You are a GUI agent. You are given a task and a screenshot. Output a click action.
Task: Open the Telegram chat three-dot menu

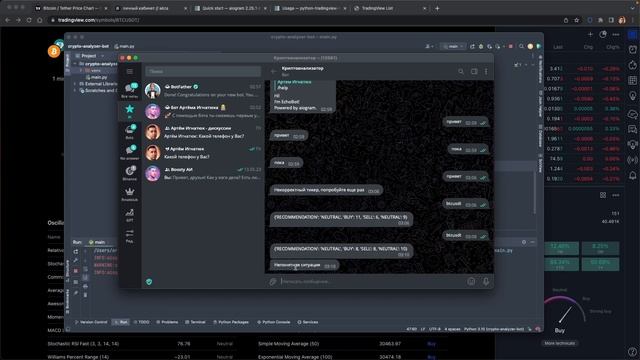pos(486,71)
